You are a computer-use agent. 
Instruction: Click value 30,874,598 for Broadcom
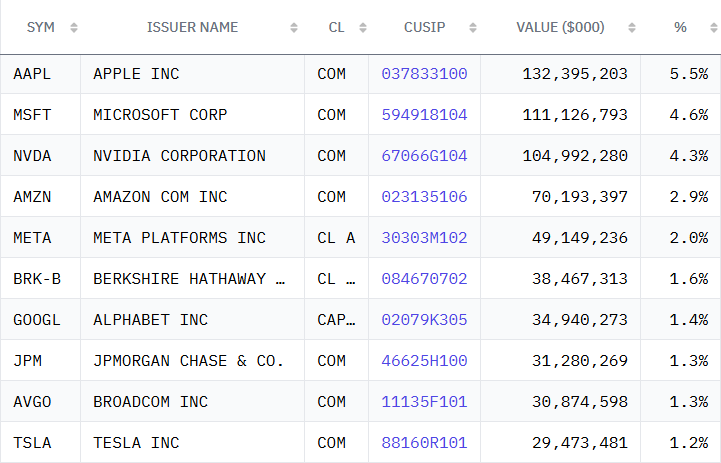tap(580, 402)
